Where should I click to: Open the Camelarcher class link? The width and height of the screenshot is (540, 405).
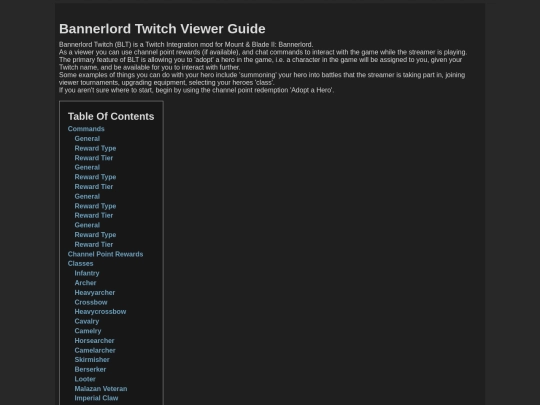click(x=95, y=350)
